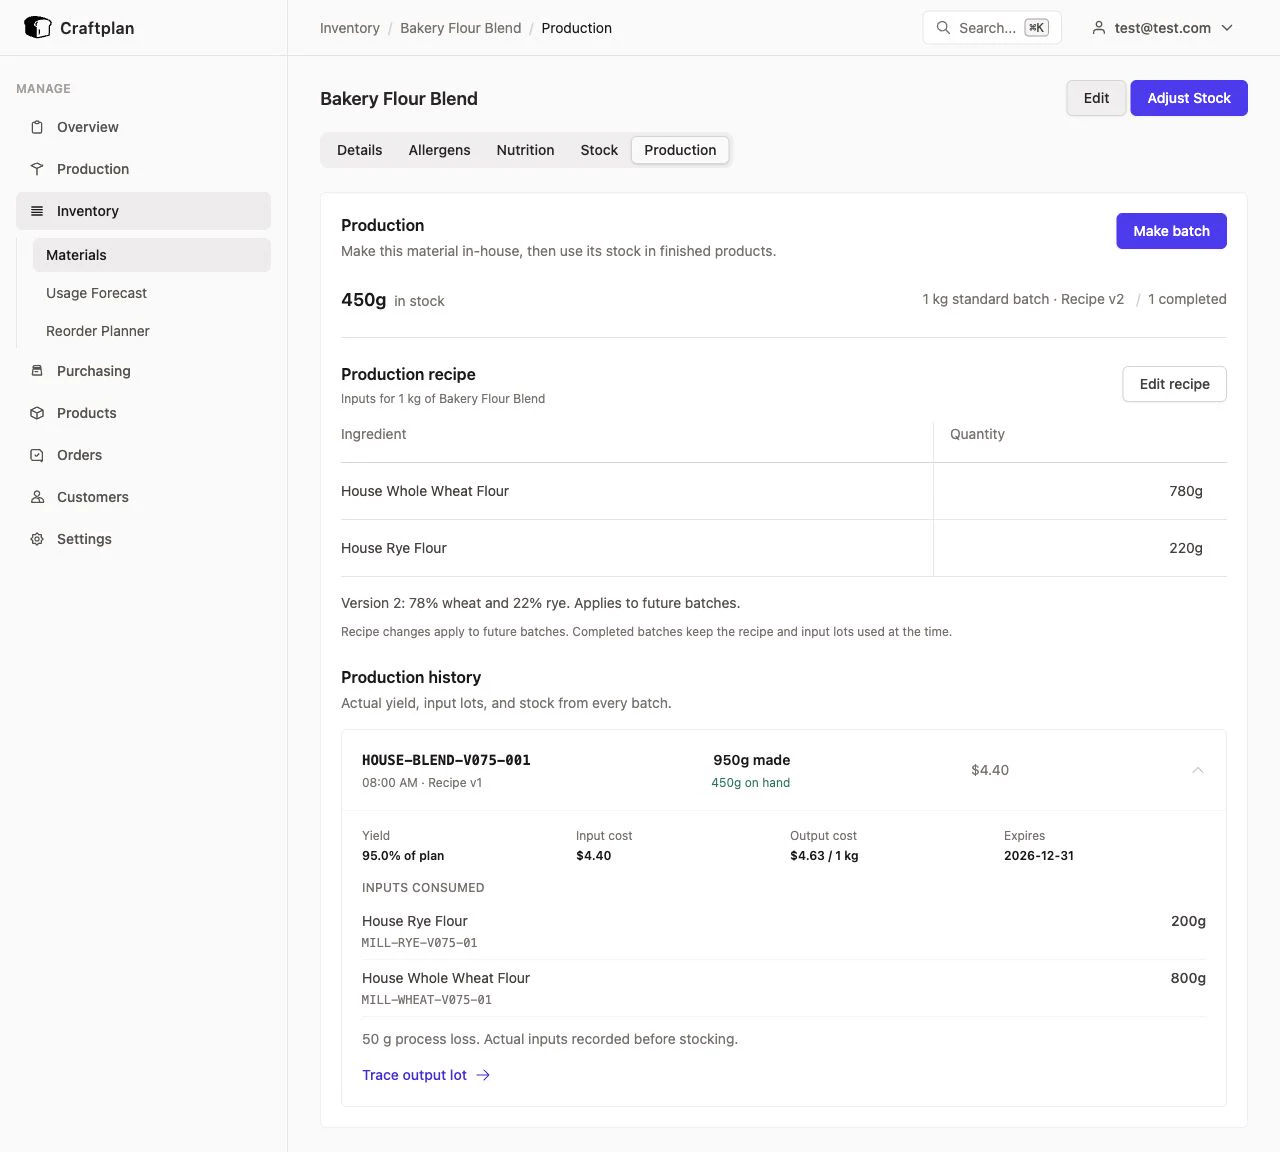Go to Inventory breadcrumb link
This screenshot has height=1152, width=1280.
[x=350, y=28]
